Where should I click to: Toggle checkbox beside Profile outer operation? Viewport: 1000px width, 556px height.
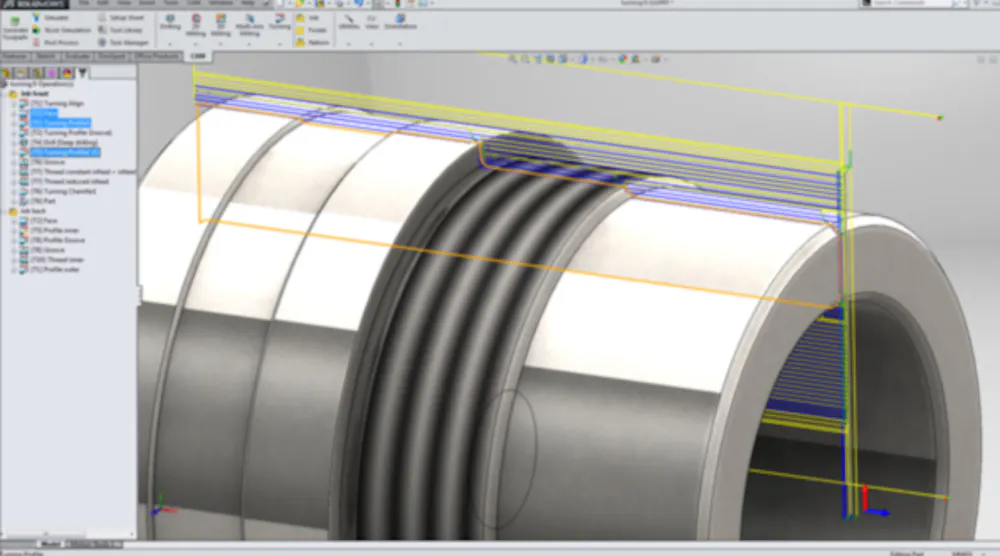click(13, 270)
